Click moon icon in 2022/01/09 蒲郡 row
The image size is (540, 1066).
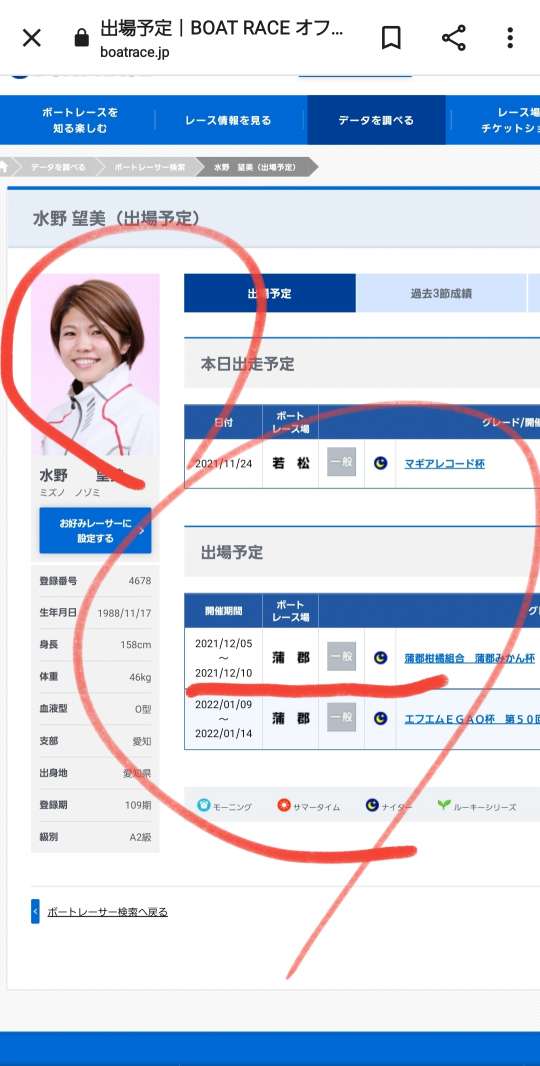coord(381,718)
